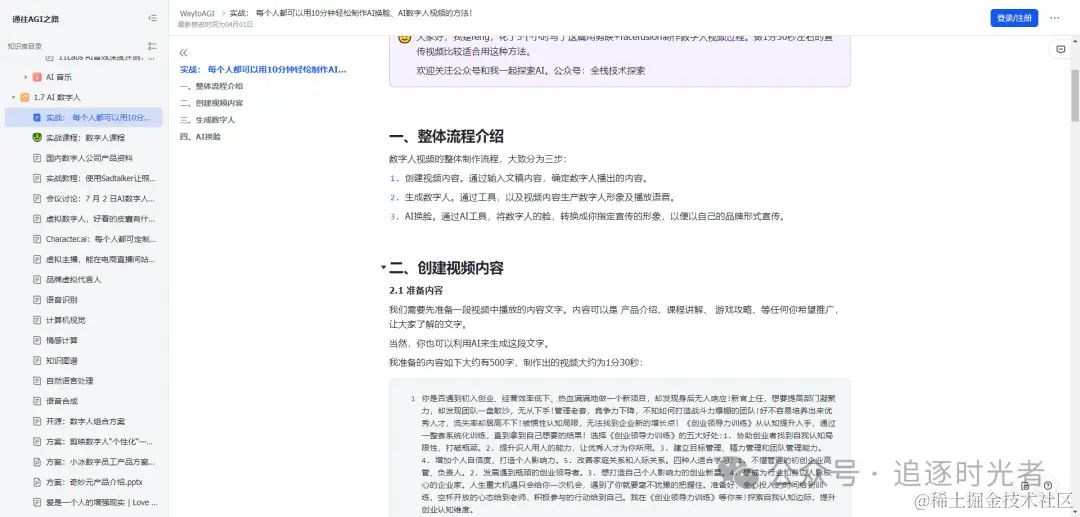
Task: Click the subheading 2.1 准备内容
Action: pyautogui.click(x=416, y=290)
